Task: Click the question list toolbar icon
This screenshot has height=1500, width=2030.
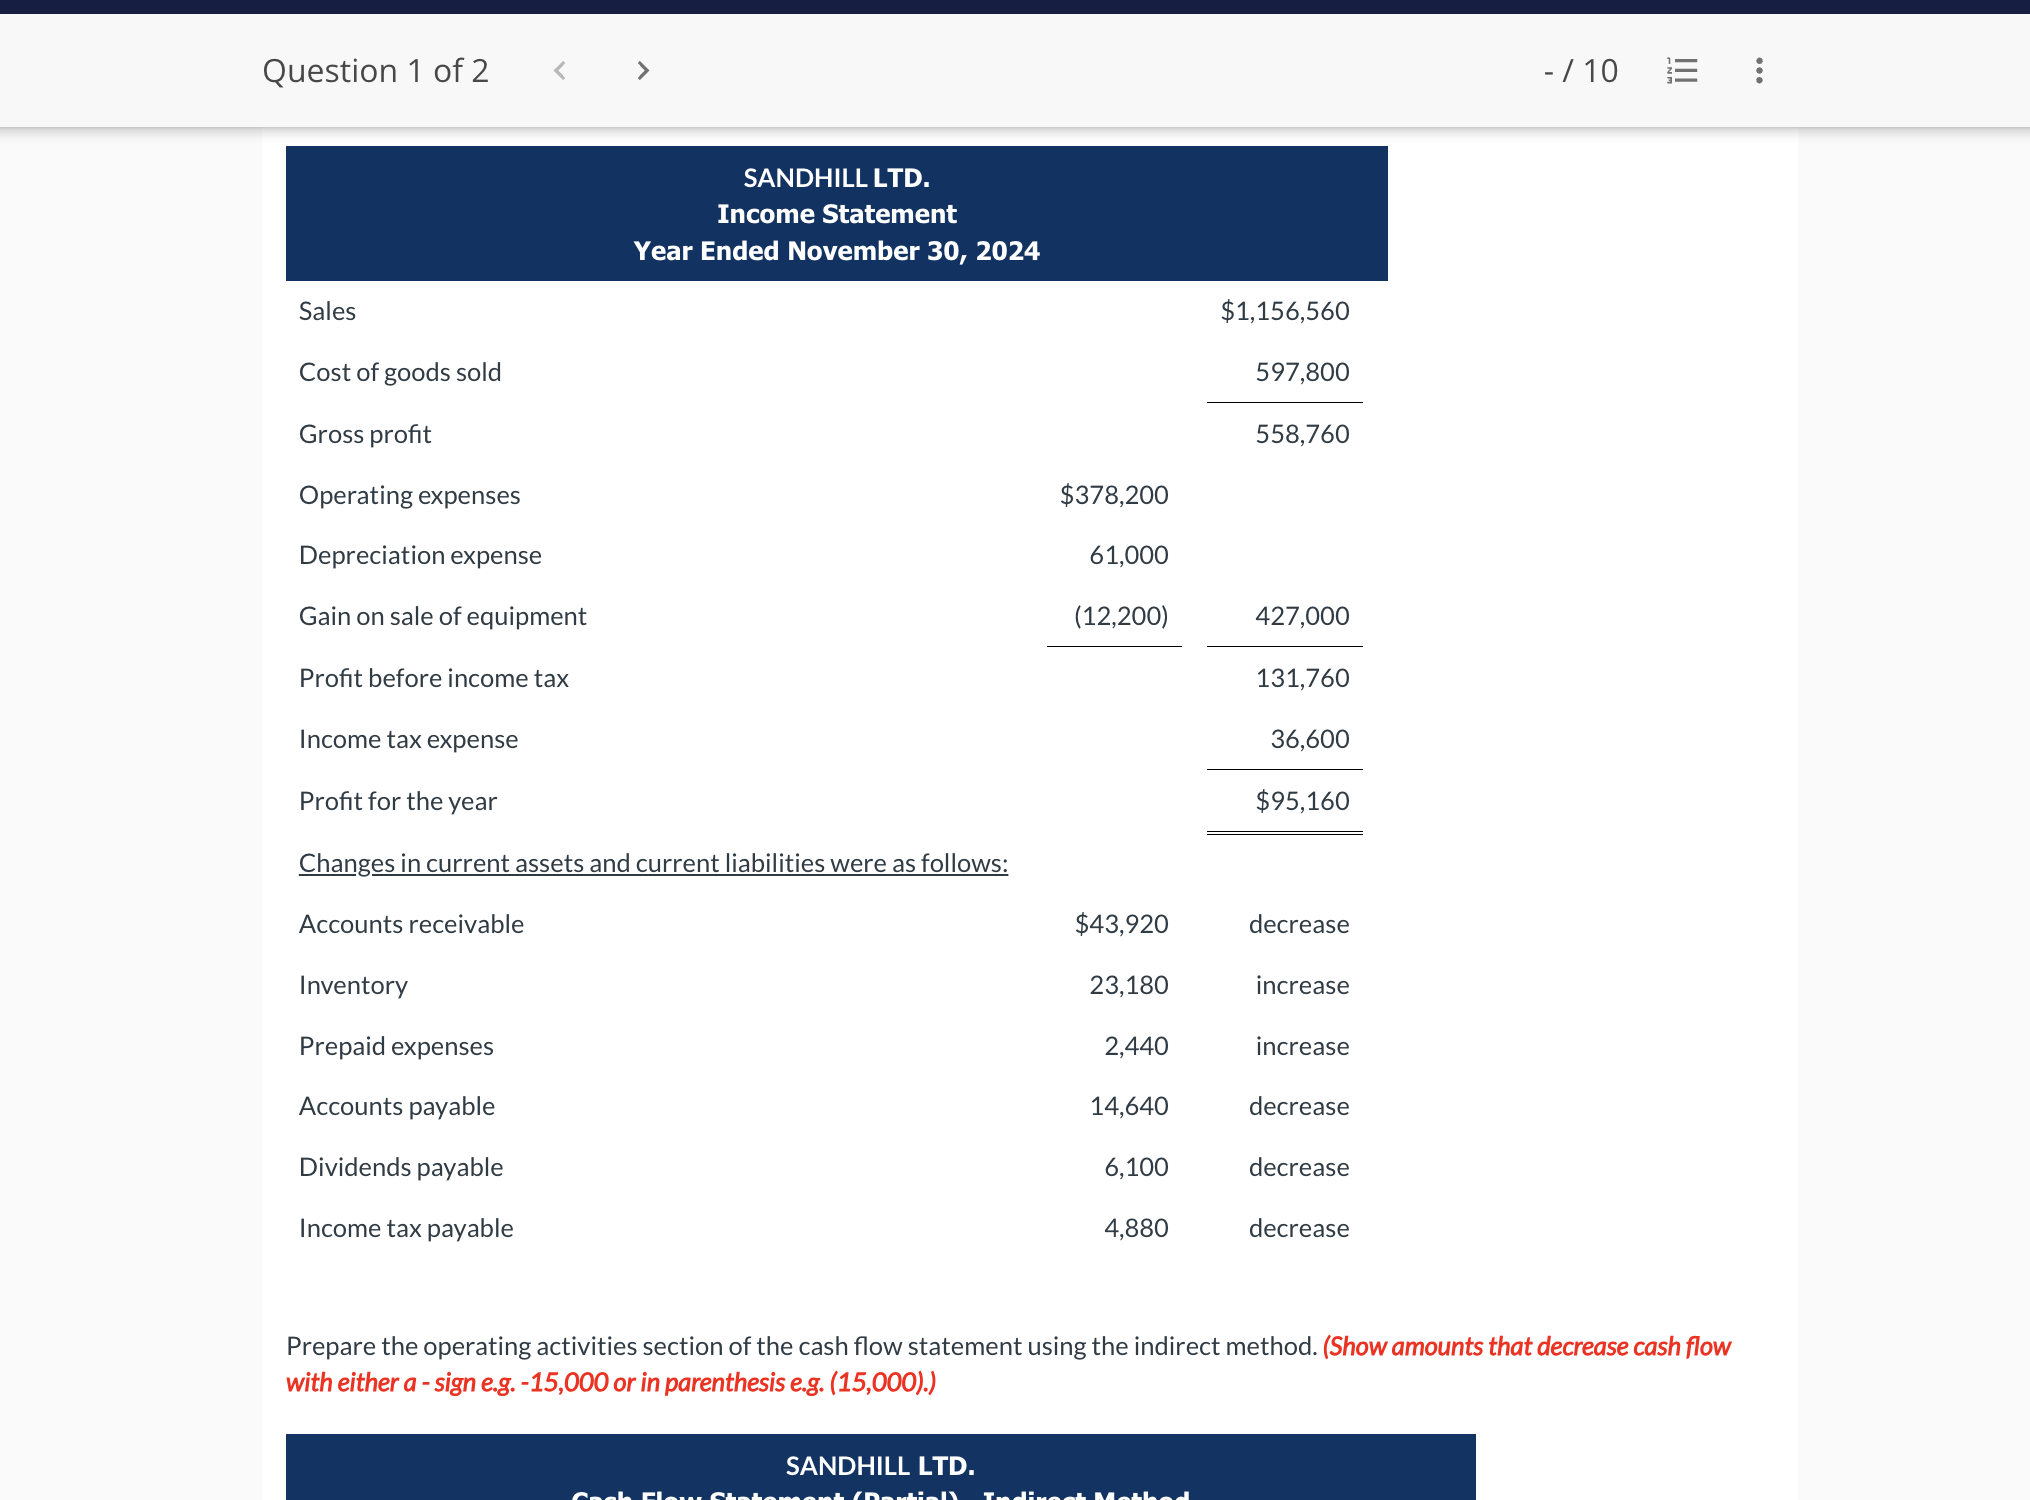Action: coord(1681,70)
